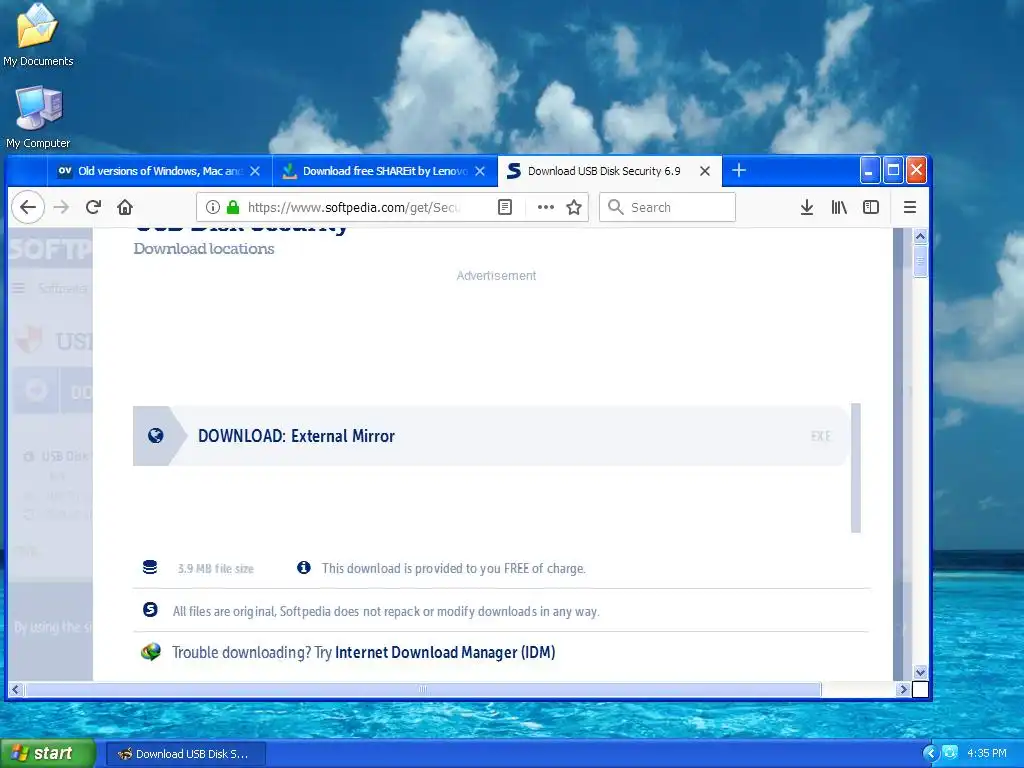This screenshot has width=1024, height=768.
Task: Click the system tray clock 4:35 PM
Action: (x=987, y=753)
